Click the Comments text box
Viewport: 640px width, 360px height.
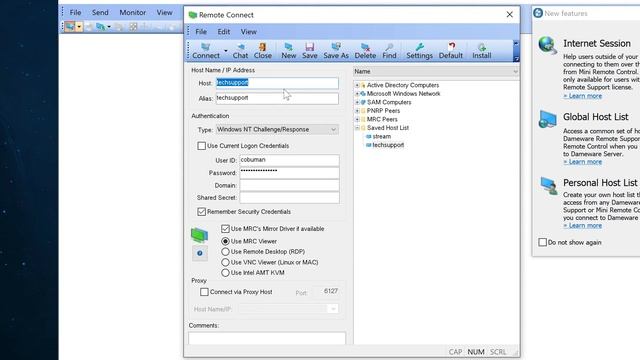point(267,338)
